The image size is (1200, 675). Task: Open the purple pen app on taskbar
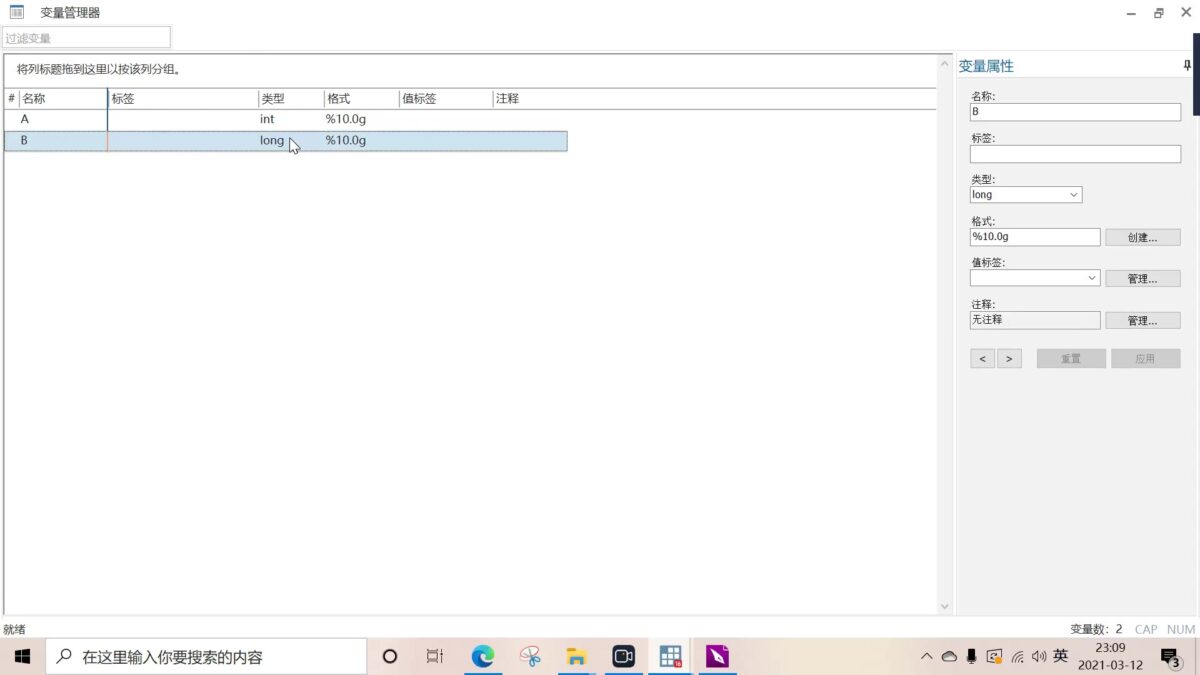[717, 656]
